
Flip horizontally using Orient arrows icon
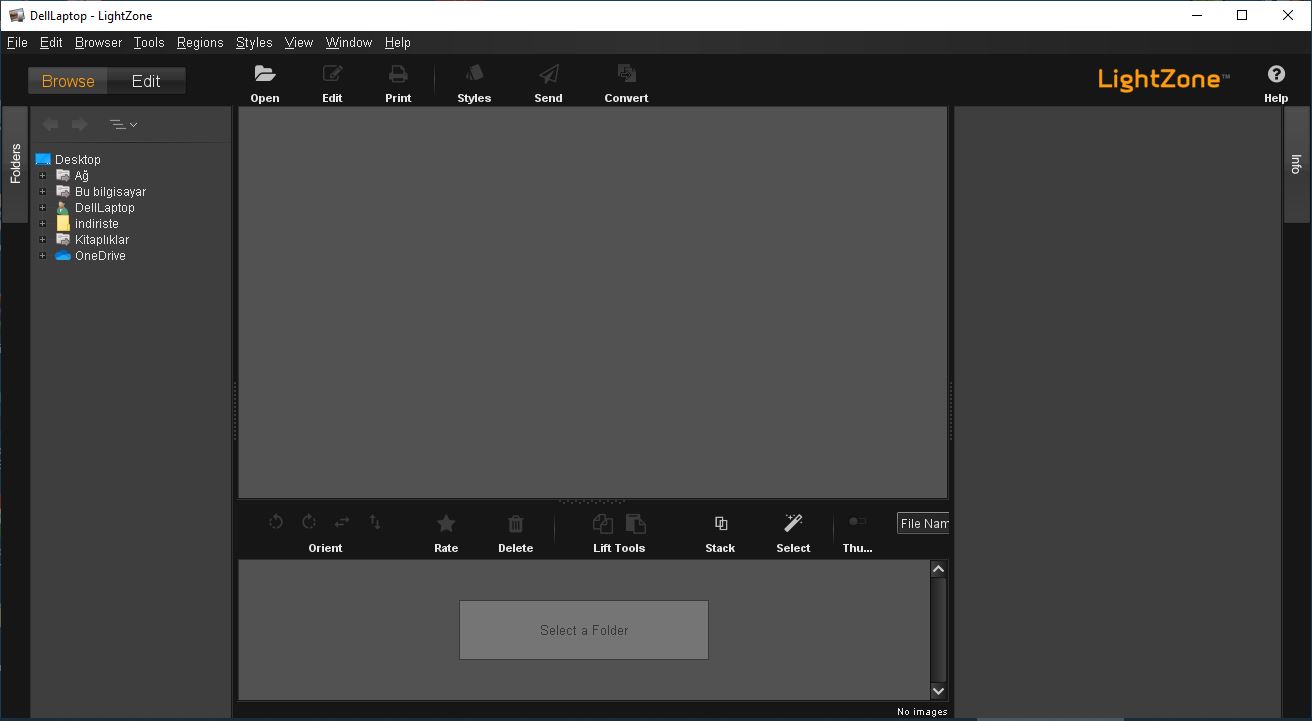pyautogui.click(x=342, y=522)
